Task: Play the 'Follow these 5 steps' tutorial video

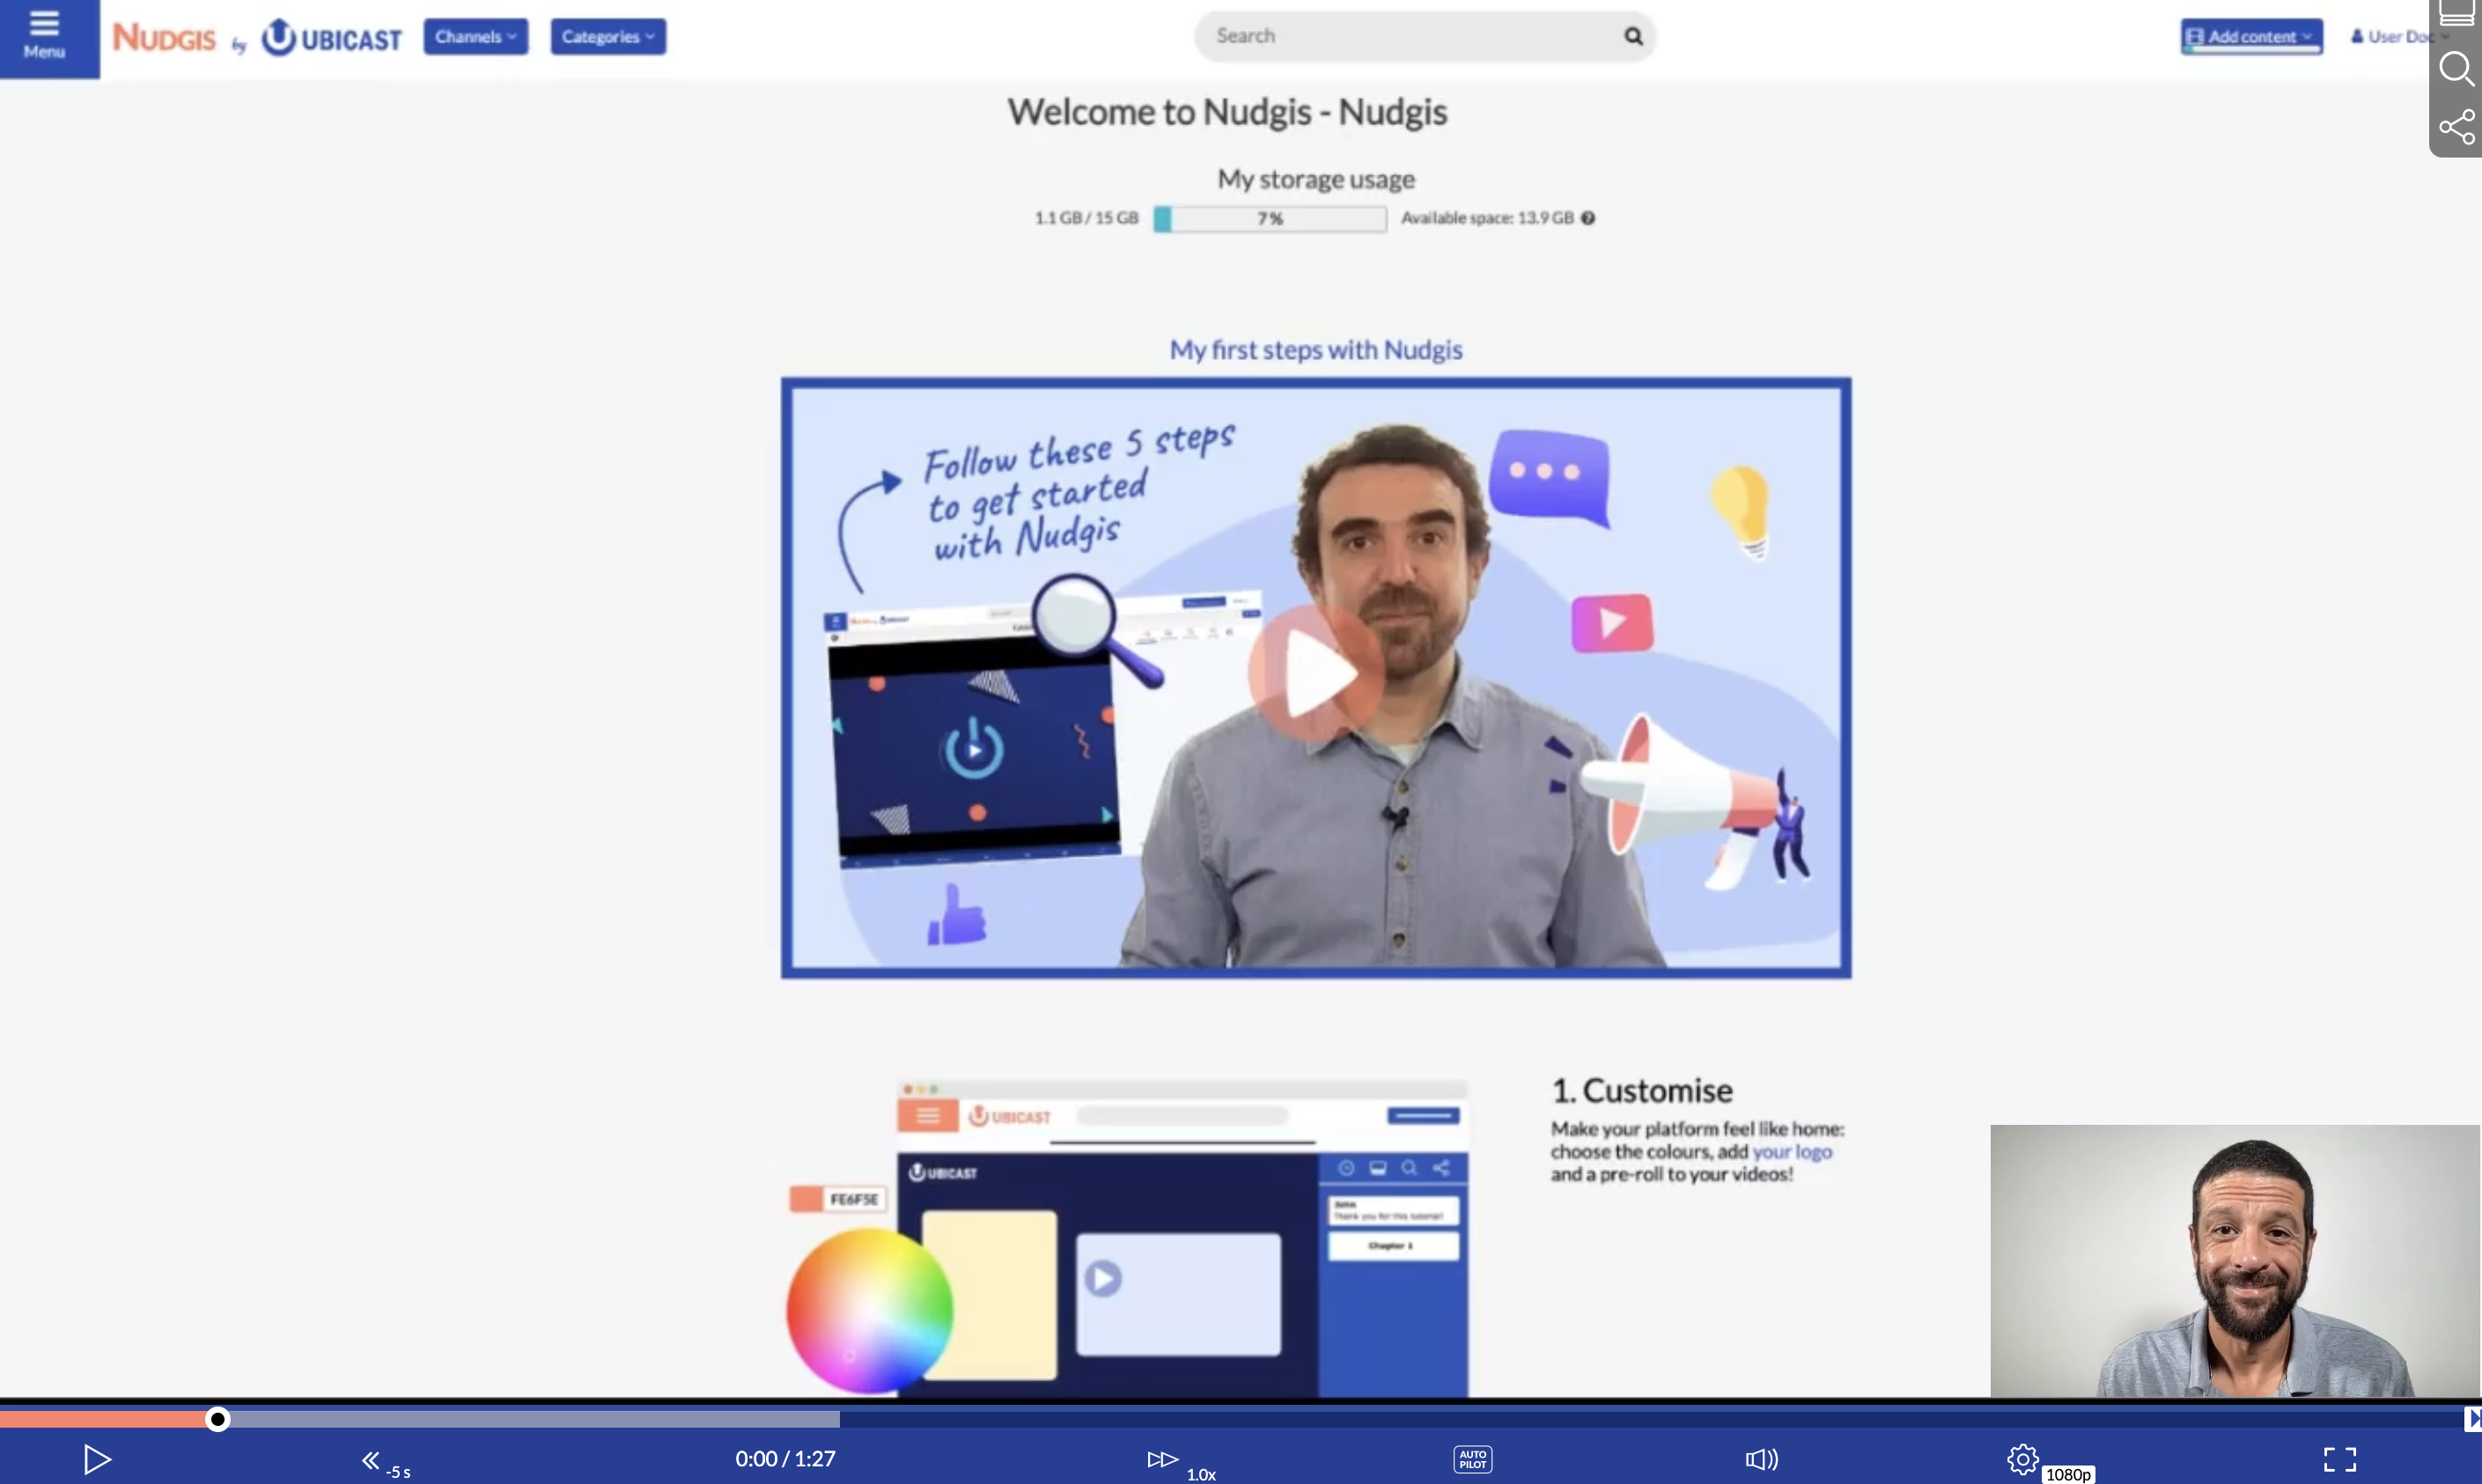Action: pyautogui.click(x=1316, y=673)
